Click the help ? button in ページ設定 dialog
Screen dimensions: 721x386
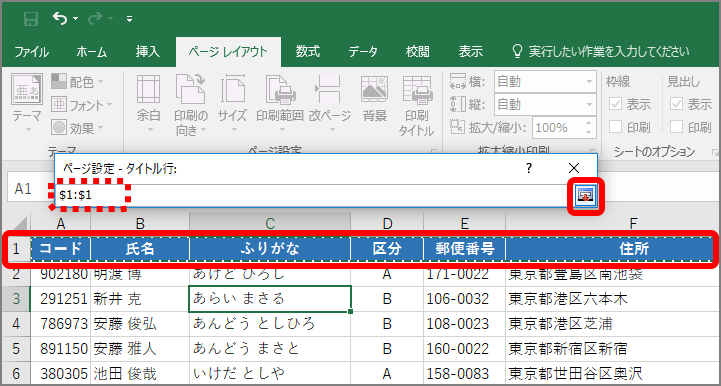529,168
